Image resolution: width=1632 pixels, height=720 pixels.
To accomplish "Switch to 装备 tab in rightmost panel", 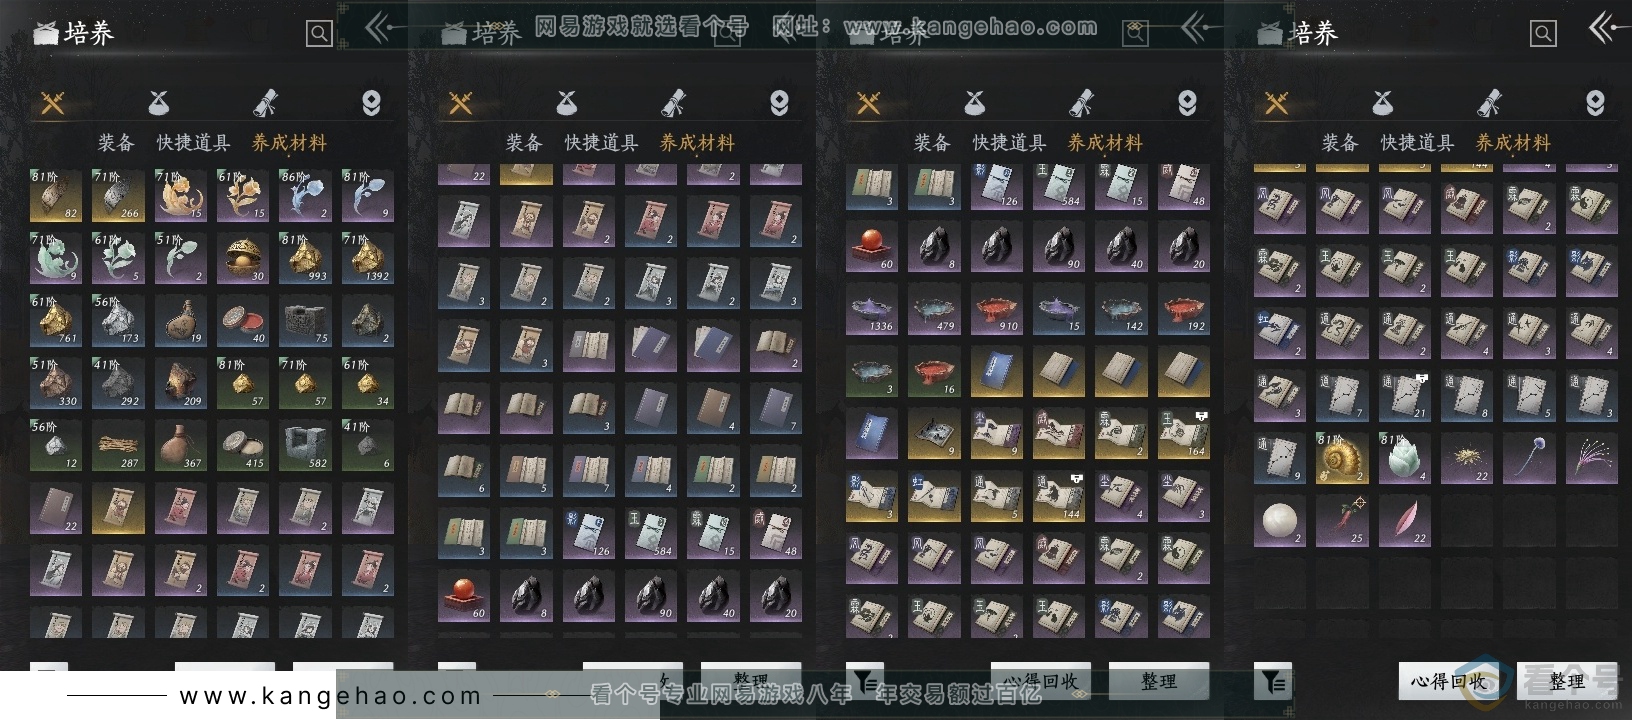I will coord(1340,143).
